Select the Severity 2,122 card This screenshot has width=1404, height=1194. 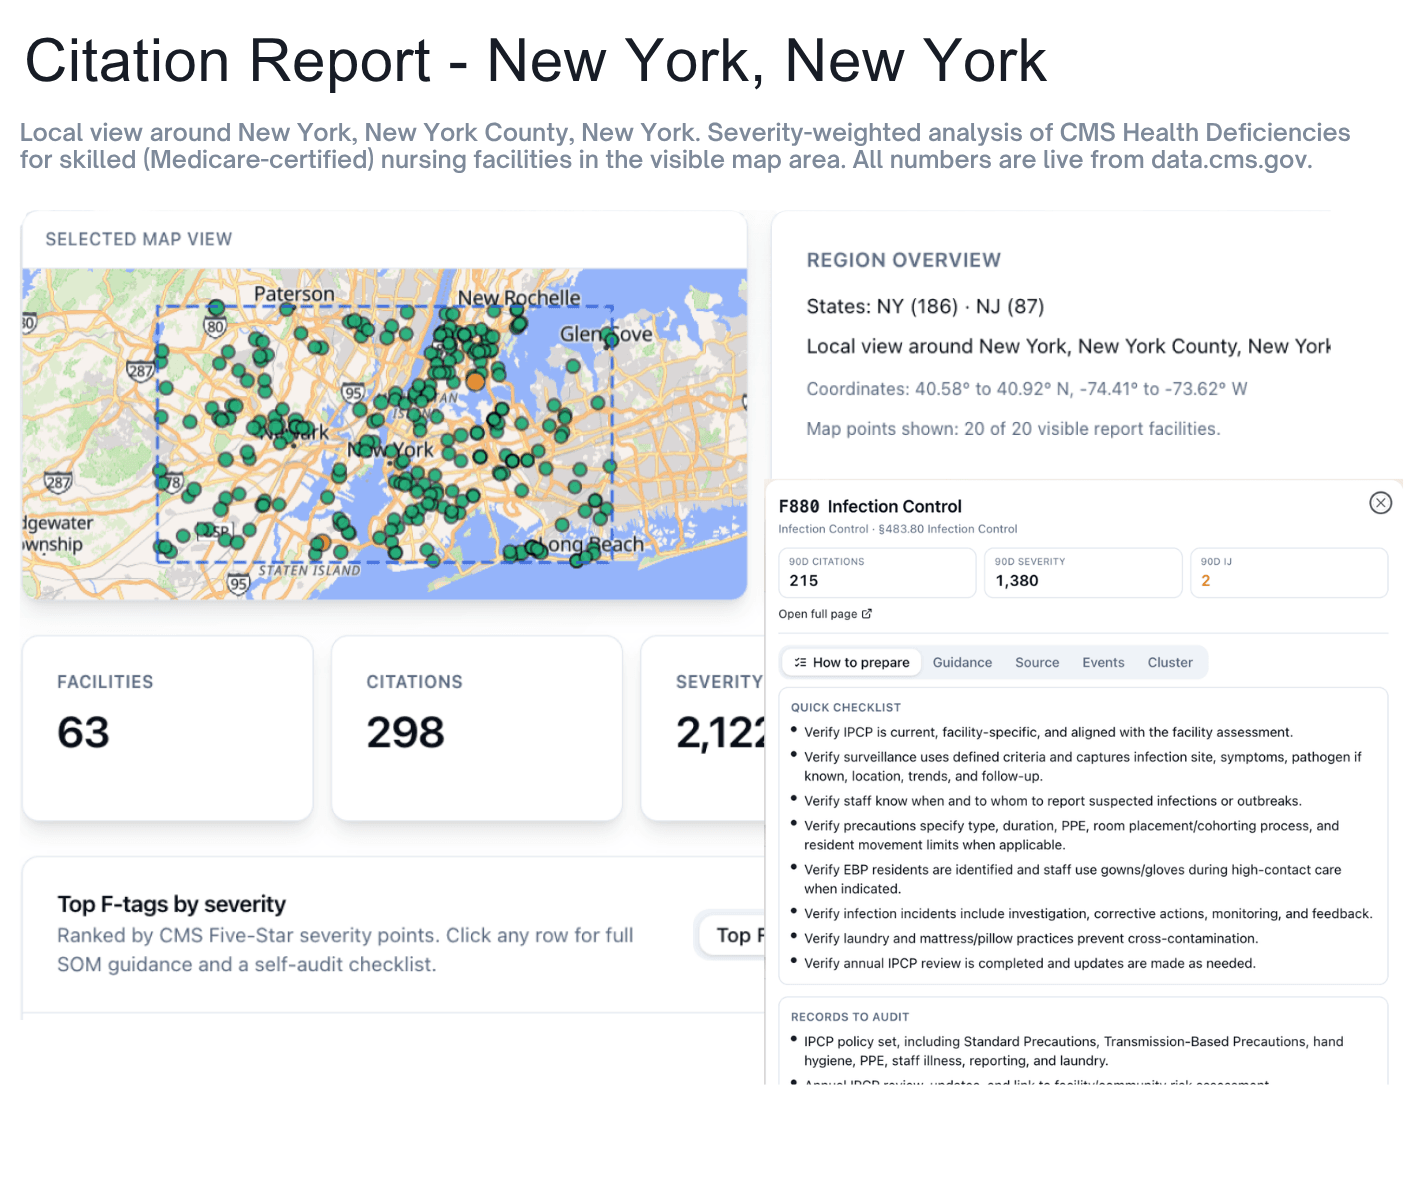coord(703,728)
